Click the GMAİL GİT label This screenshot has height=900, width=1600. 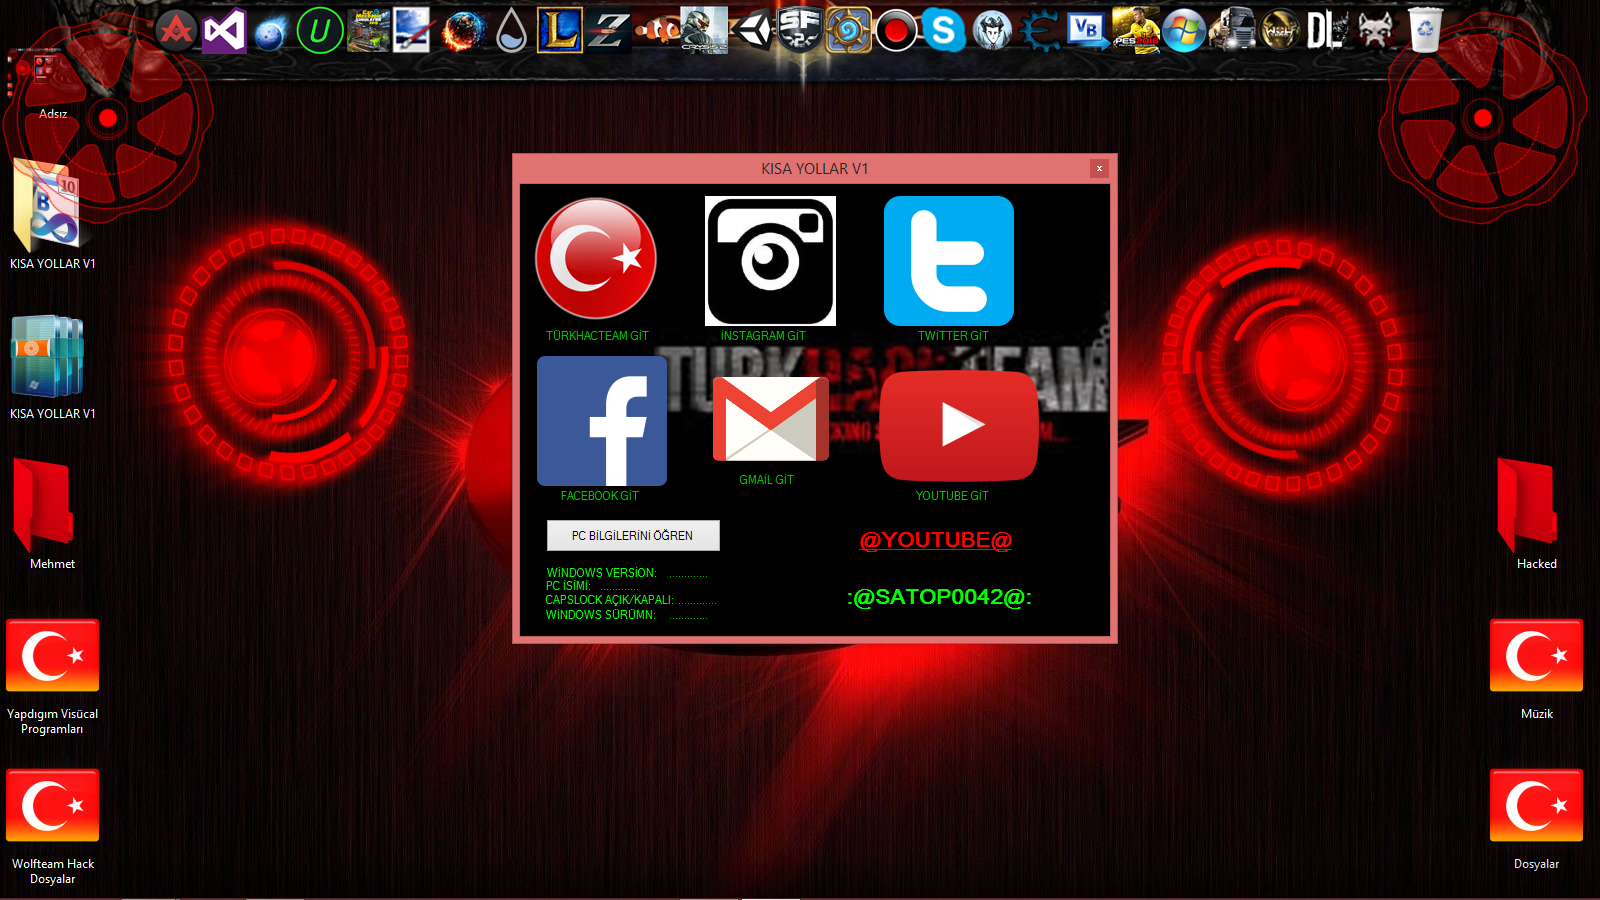coord(766,480)
